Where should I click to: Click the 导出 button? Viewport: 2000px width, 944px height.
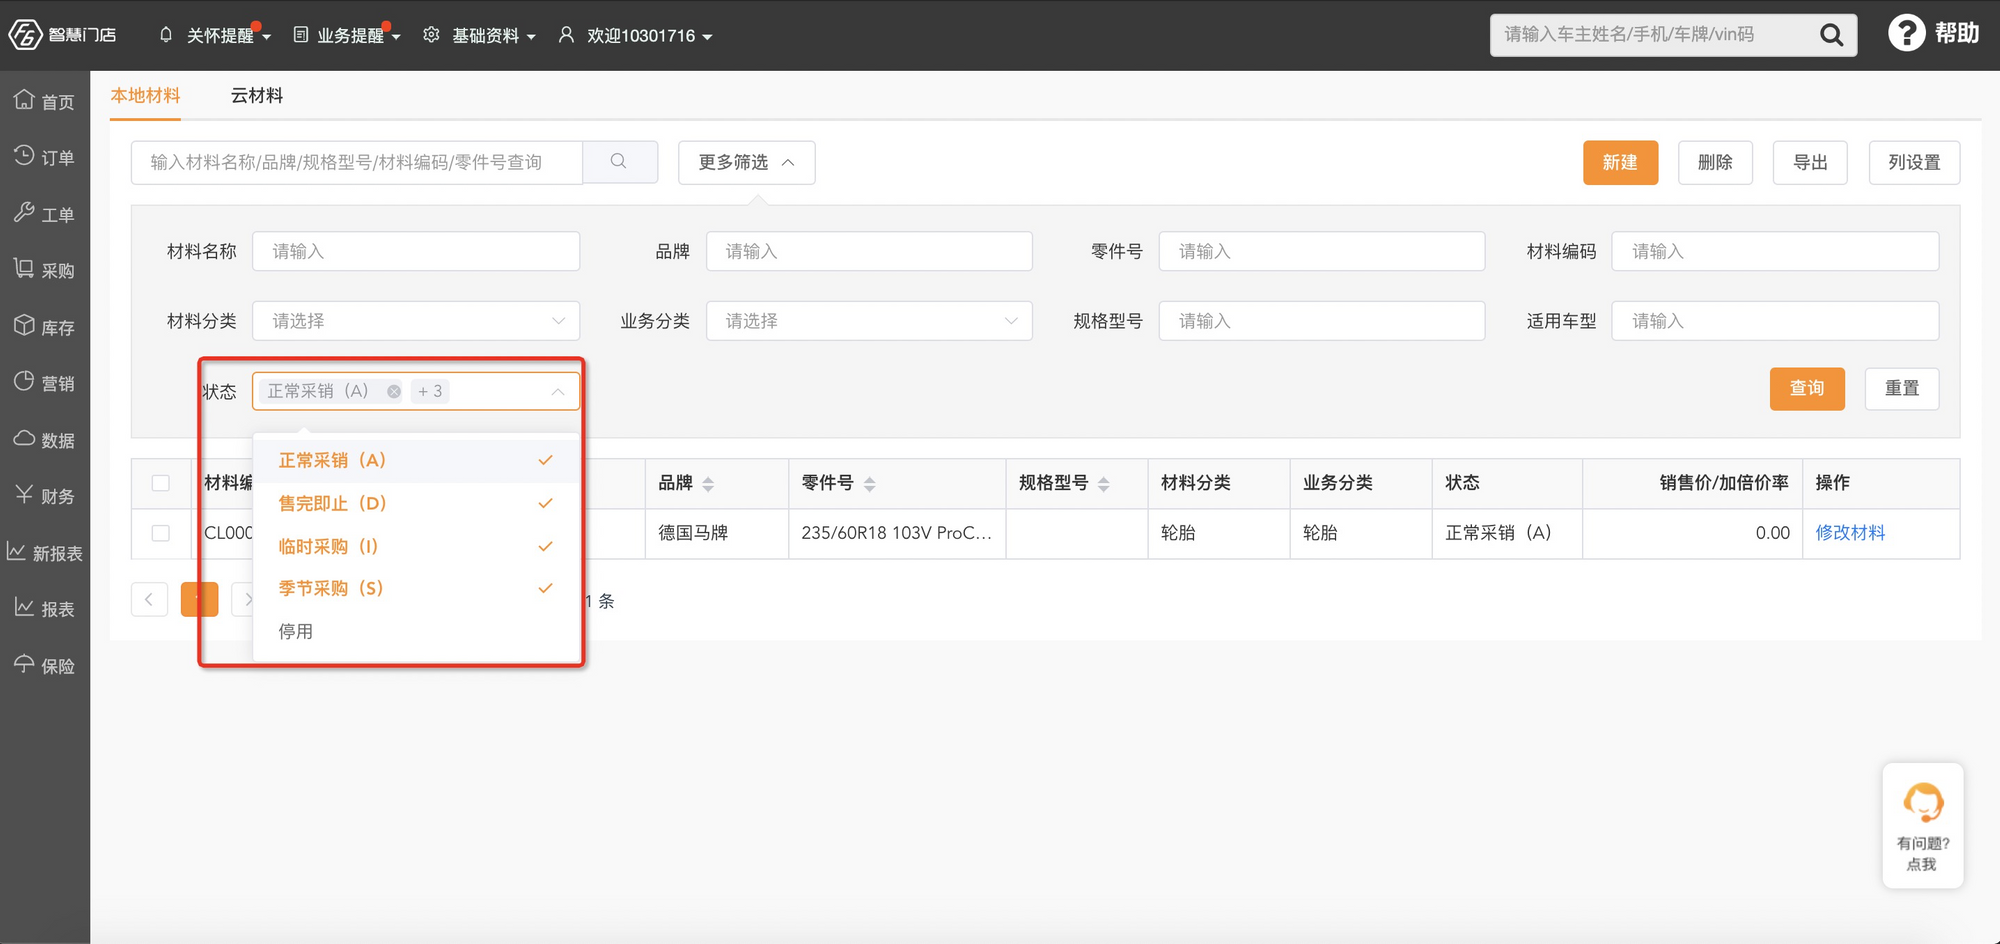[1810, 162]
